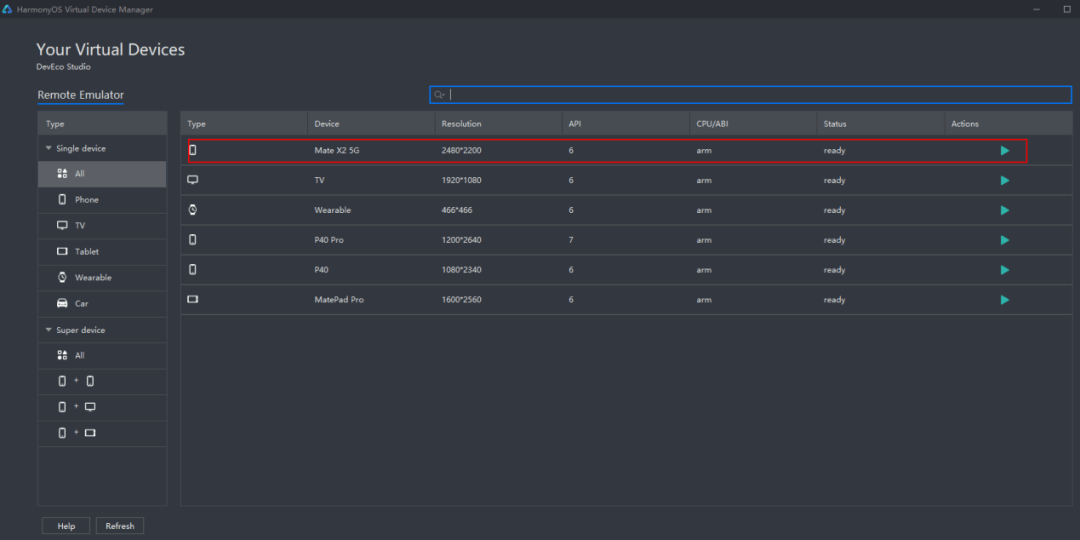Collapse the Super device group
Screen dimensions: 1080x540
coord(49,330)
